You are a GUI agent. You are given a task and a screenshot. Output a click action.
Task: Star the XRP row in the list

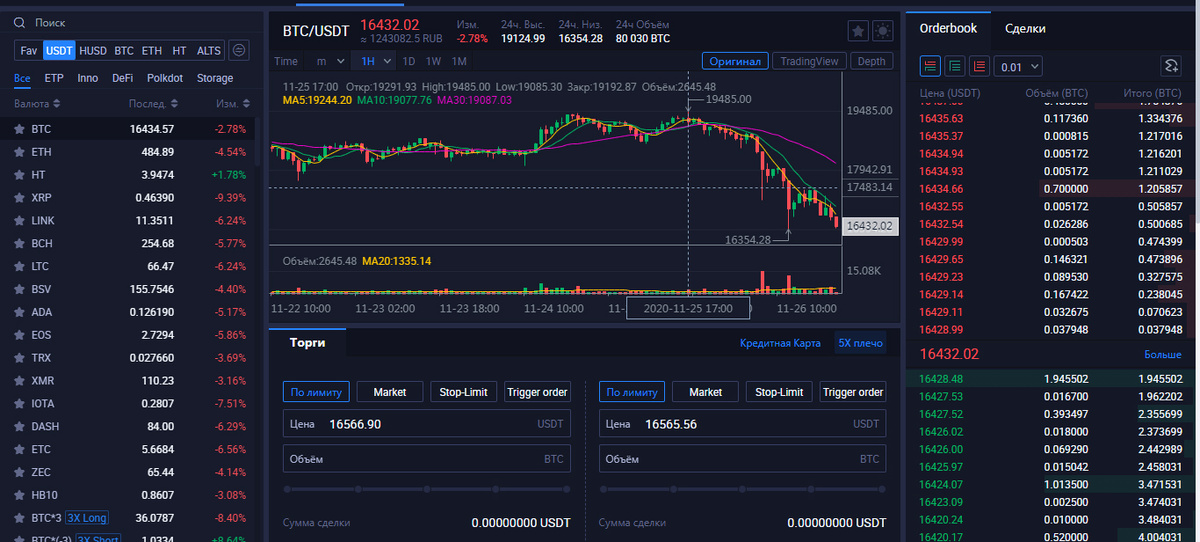pyautogui.click(x=19, y=198)
